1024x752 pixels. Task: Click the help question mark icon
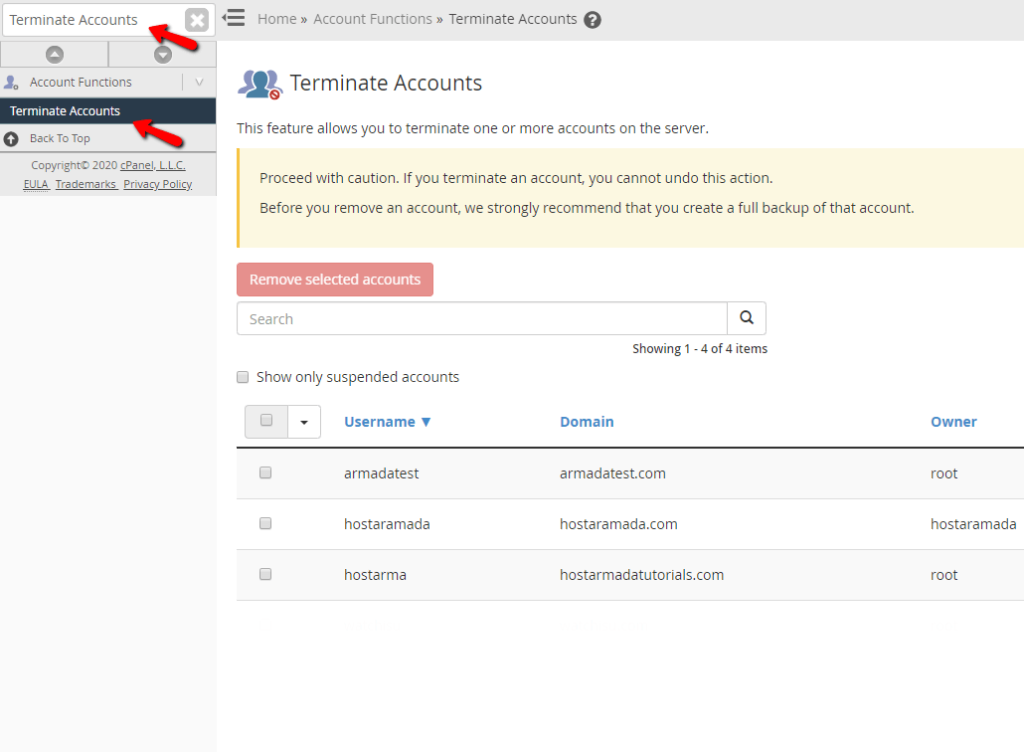click(592, 19)
